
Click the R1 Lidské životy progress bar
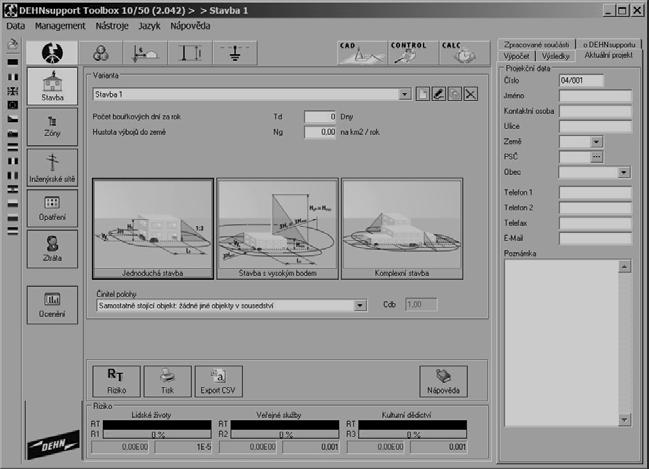tap(157, 434)
